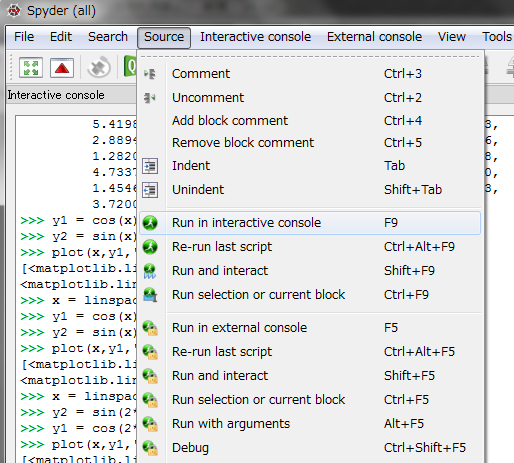Click the Comment icon in Source menu
Screen dimensions: 514x463
(x=150, y=74)
